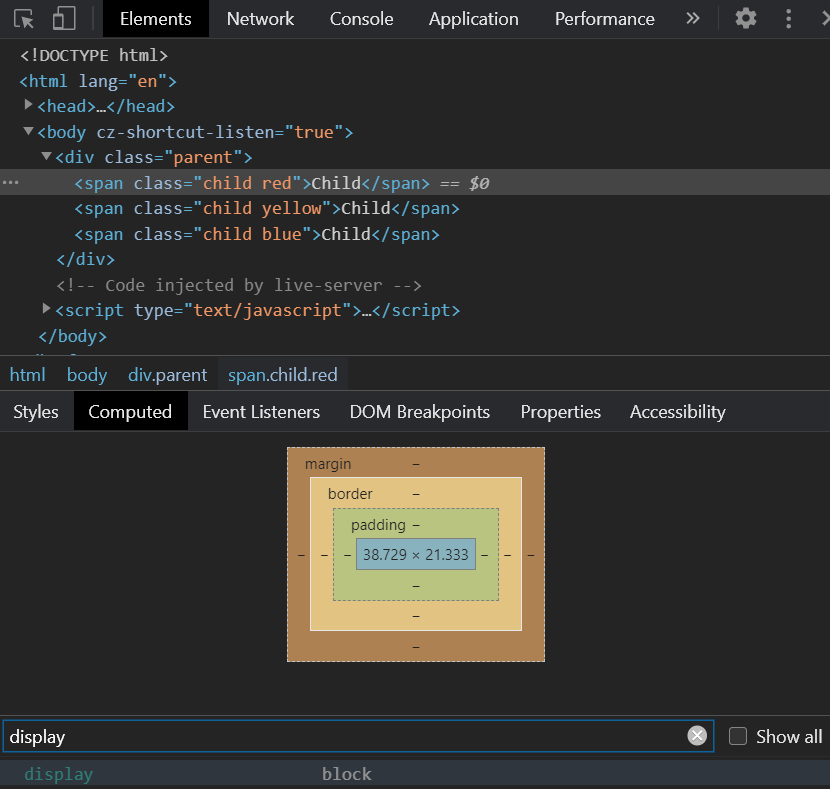This screenshot has height=789, width=830.
Task: Click the margin-bottom dash value
Action: tap(416, 647)
